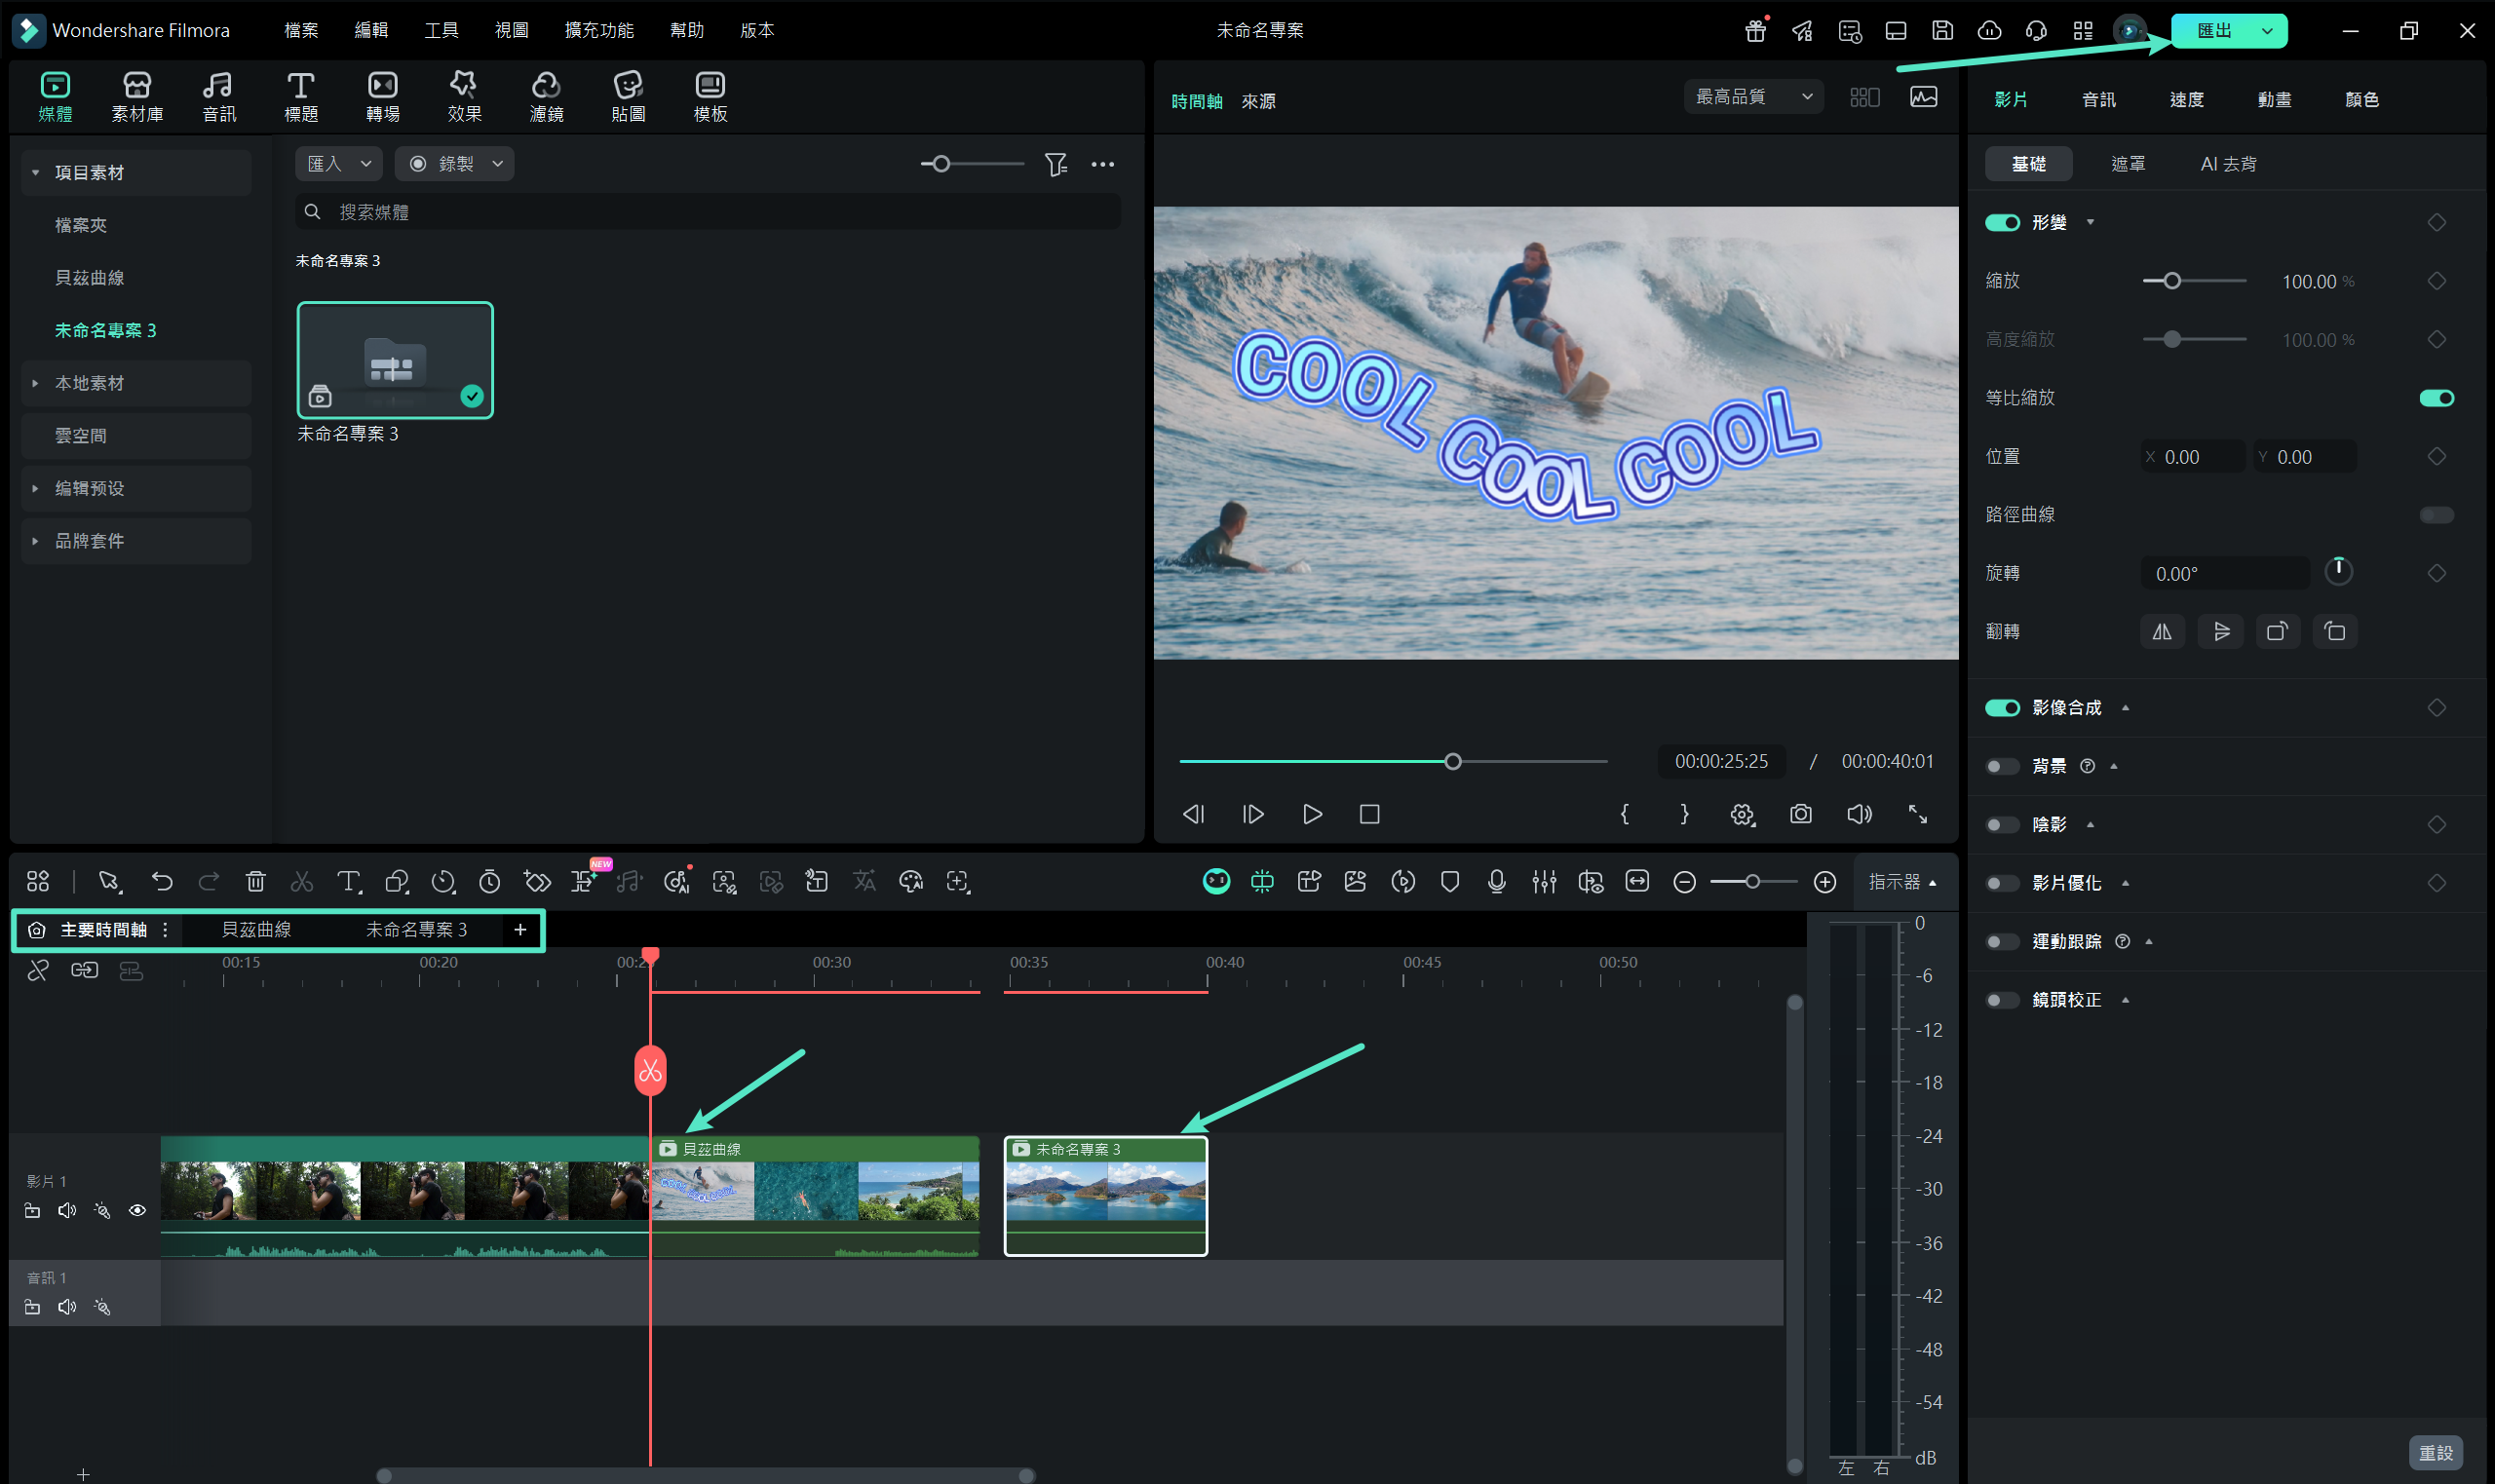Screen dimensions: 2495x1484
Task: Enable the 陰影 shadow toggle
Action: coord(2002,825)
